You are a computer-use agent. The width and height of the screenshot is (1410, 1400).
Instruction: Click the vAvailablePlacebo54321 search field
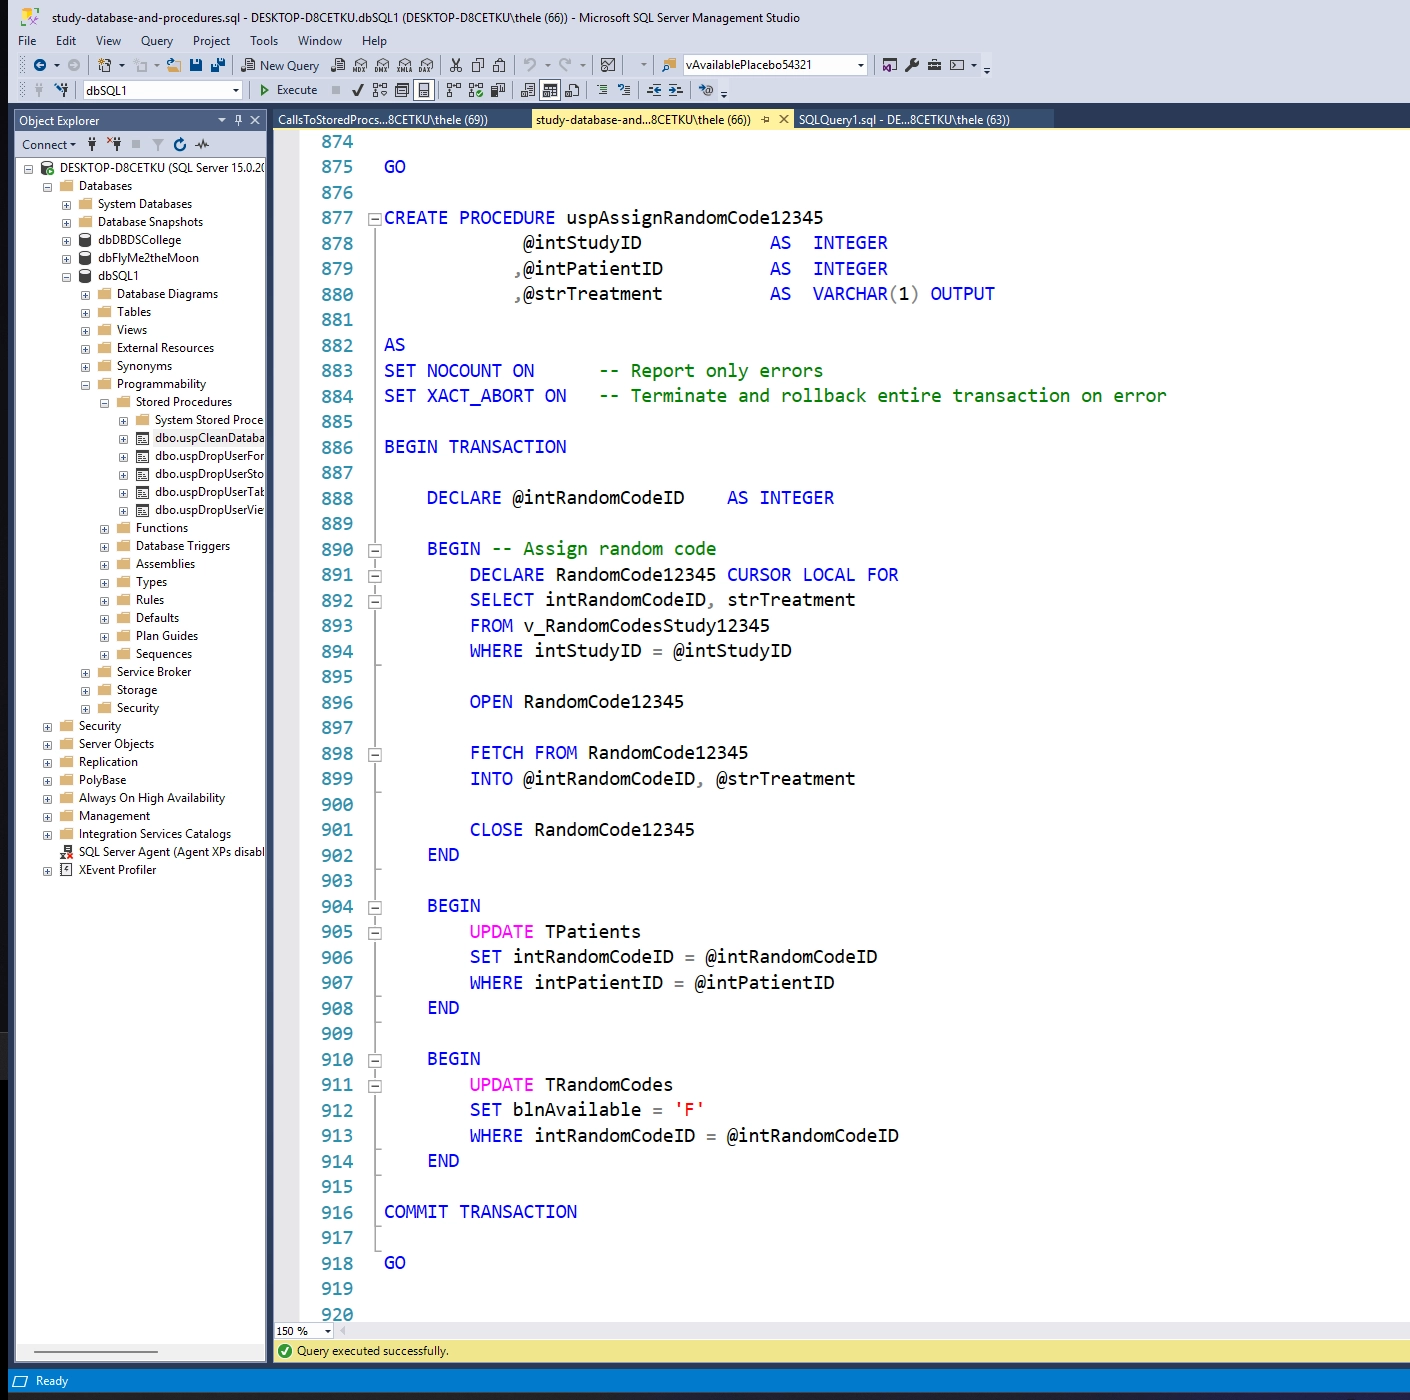pyautogui.click(x=767, y=65)
